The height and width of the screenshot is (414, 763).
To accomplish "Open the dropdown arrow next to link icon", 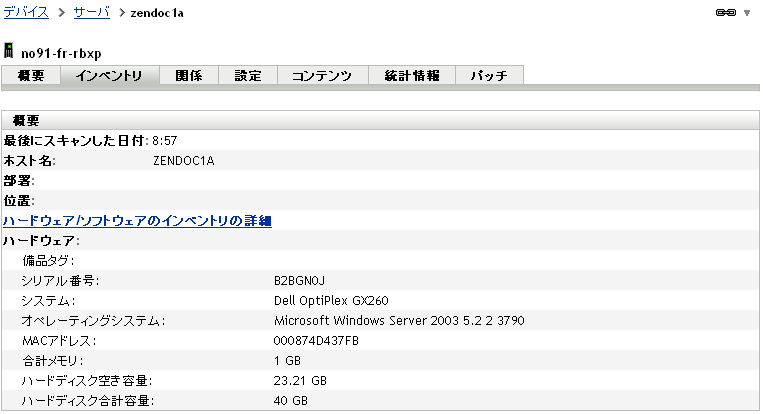I will point(747,13).
